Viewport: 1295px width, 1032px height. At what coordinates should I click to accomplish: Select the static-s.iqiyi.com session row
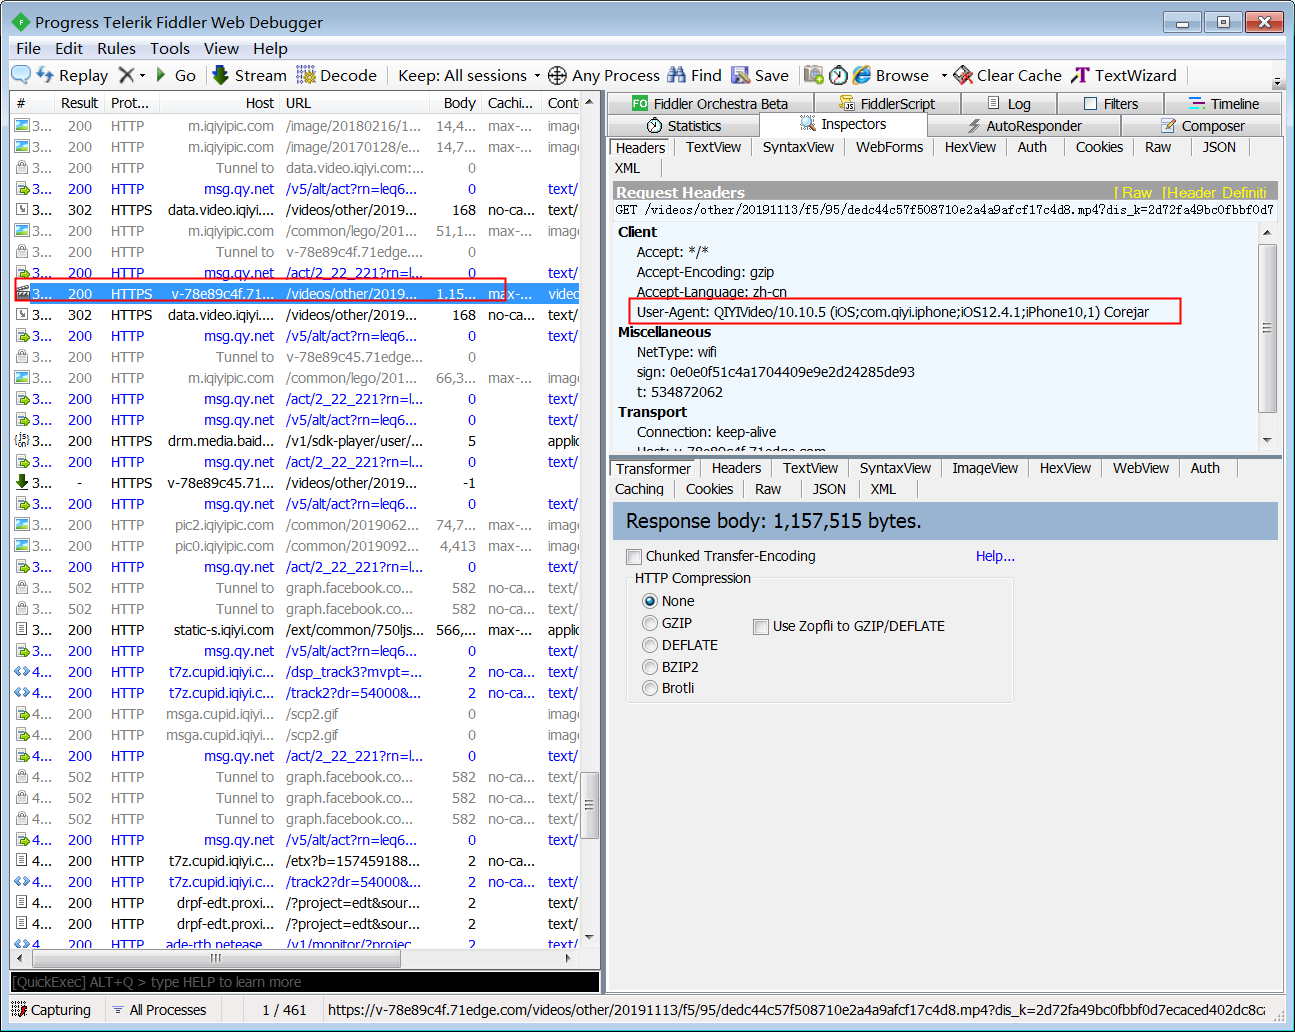point(296,630)
